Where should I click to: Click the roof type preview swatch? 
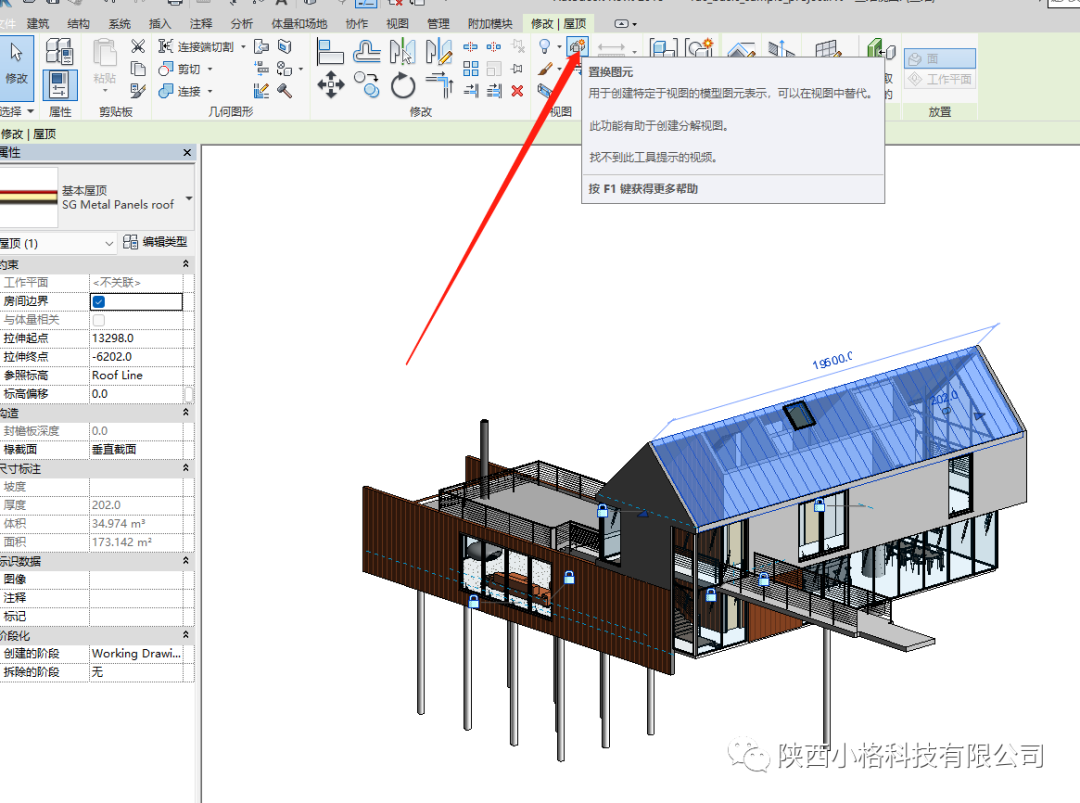click(x=28, y=198)
